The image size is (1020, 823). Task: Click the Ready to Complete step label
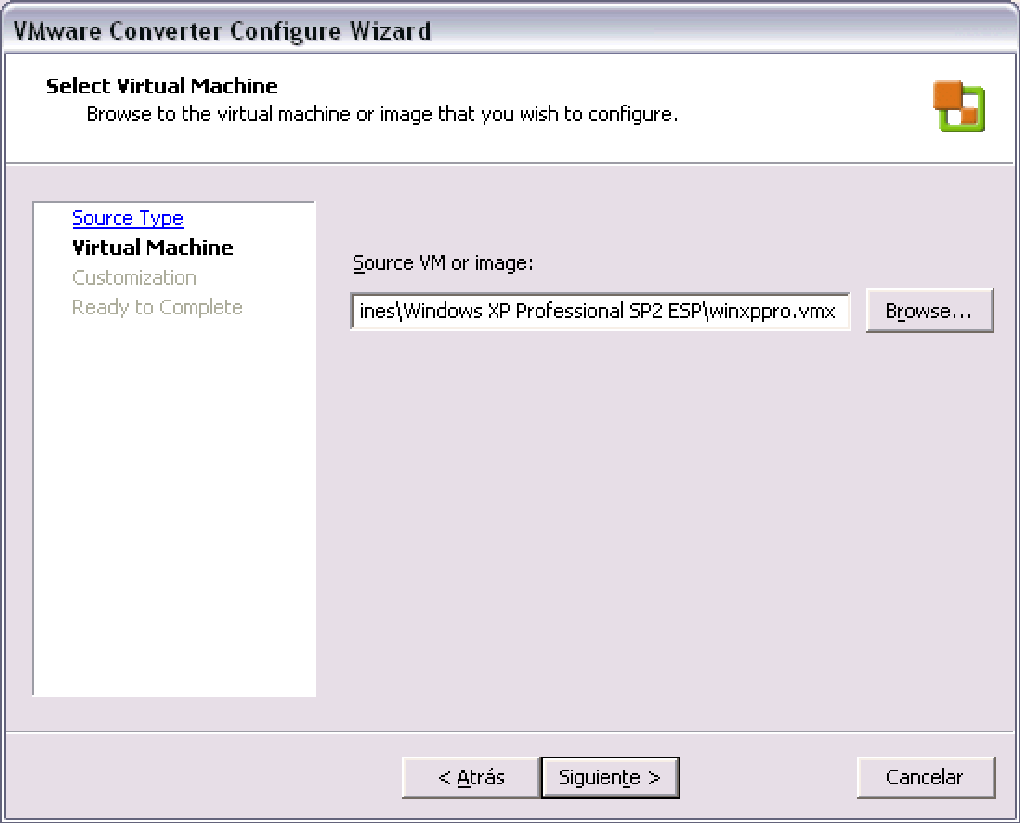point(157,307)
